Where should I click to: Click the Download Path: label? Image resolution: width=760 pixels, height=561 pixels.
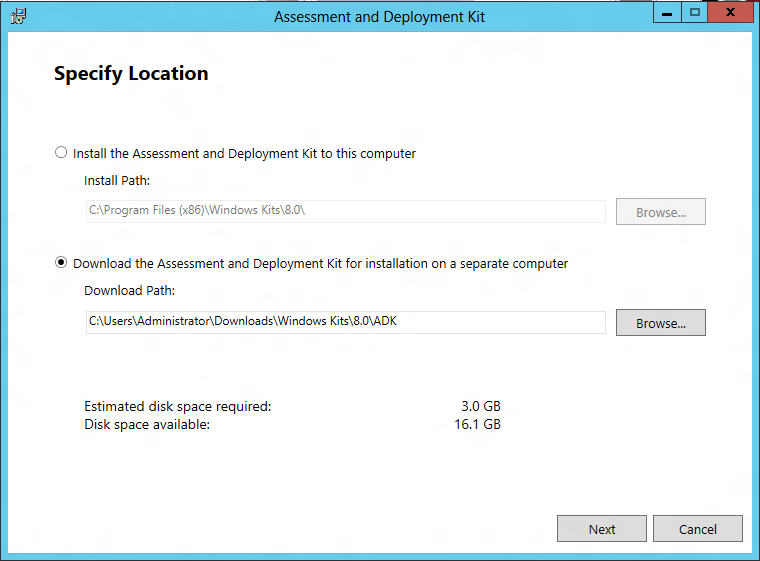(129, 290)
